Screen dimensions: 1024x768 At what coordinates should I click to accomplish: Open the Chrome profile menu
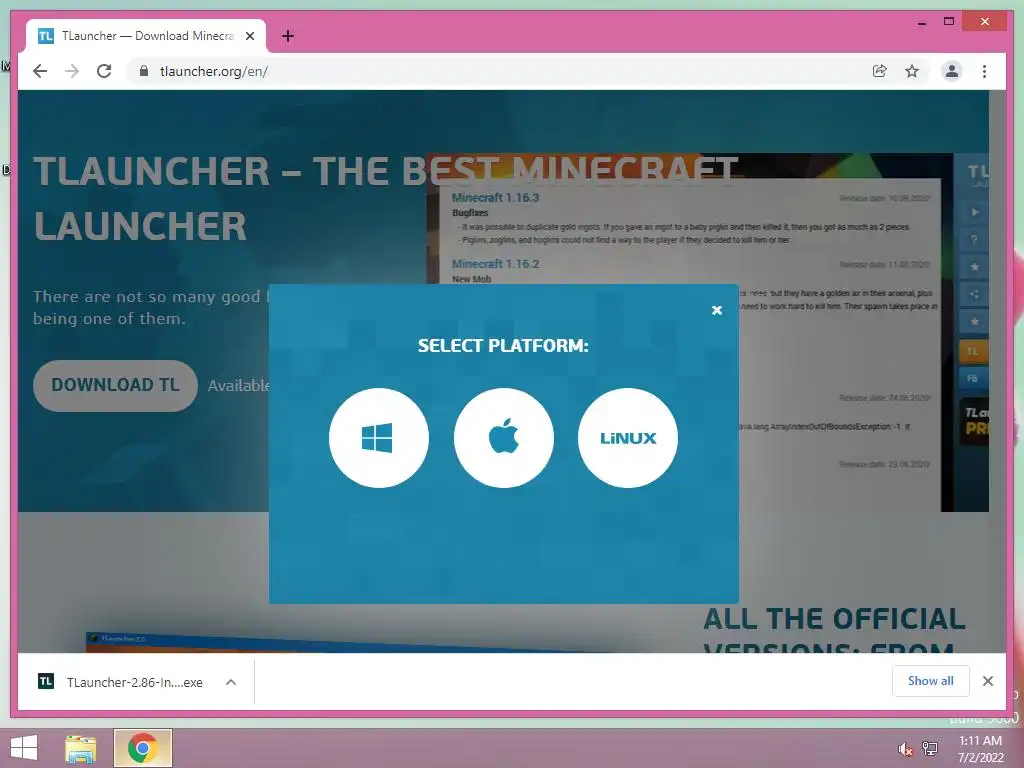click(x=952, y=71)
